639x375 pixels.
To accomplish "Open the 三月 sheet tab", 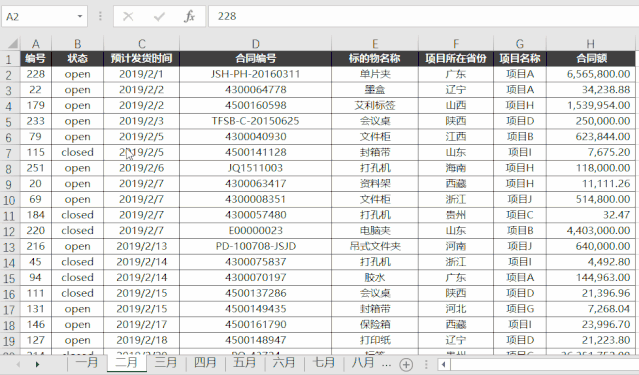I will coord(166,362).
